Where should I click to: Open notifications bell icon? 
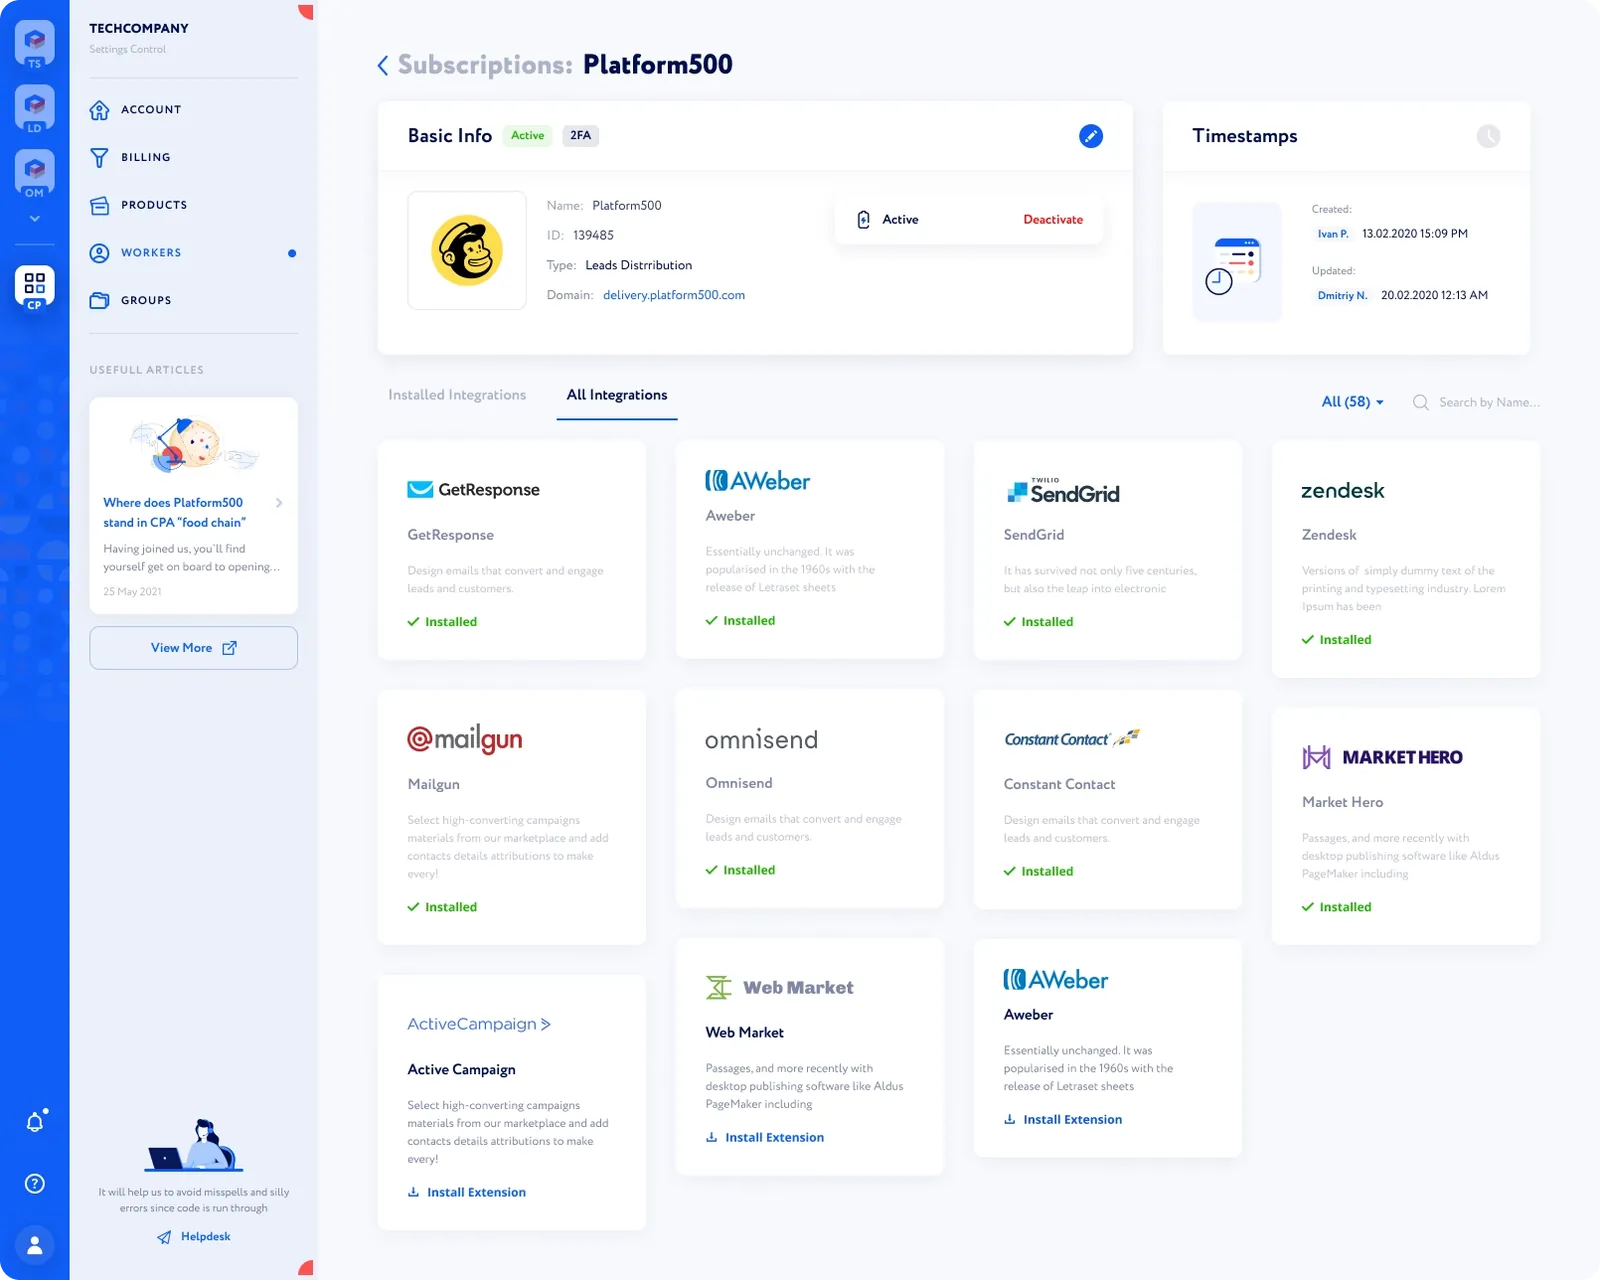tap(35, 1122)
